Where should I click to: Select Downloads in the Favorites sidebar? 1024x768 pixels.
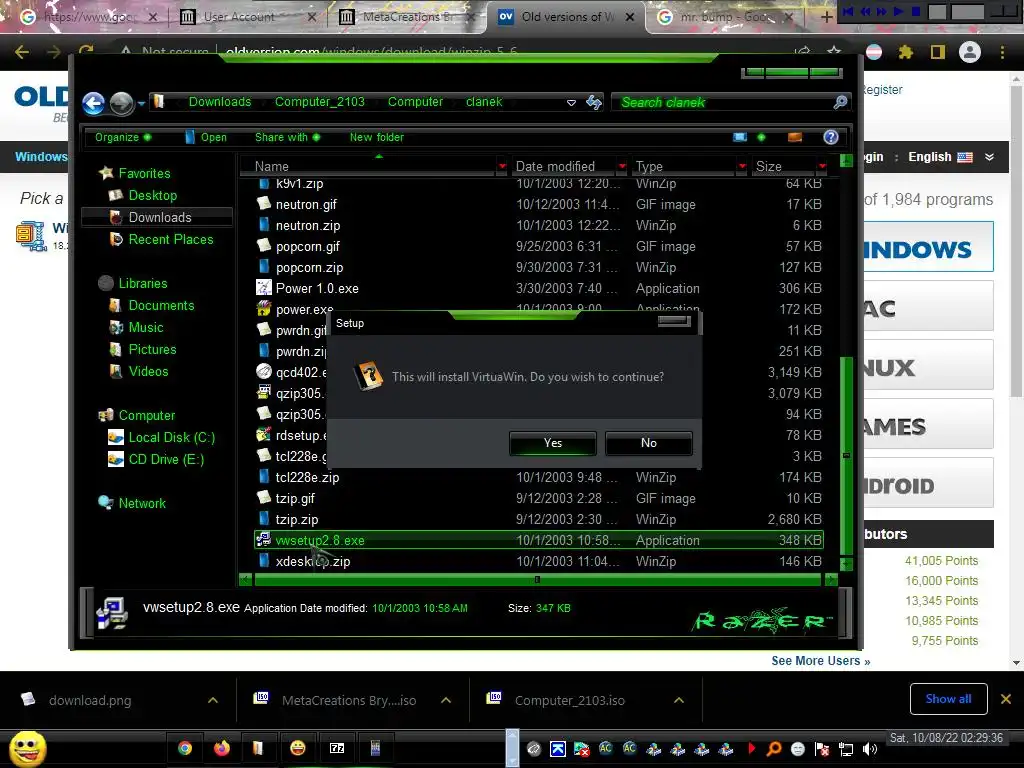[159, 217]
